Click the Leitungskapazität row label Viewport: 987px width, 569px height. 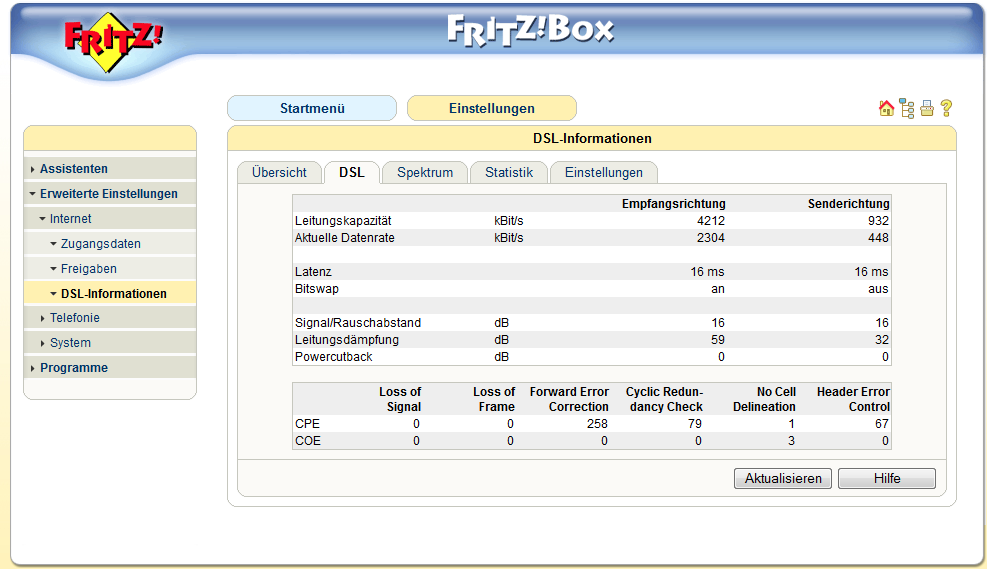343,221
